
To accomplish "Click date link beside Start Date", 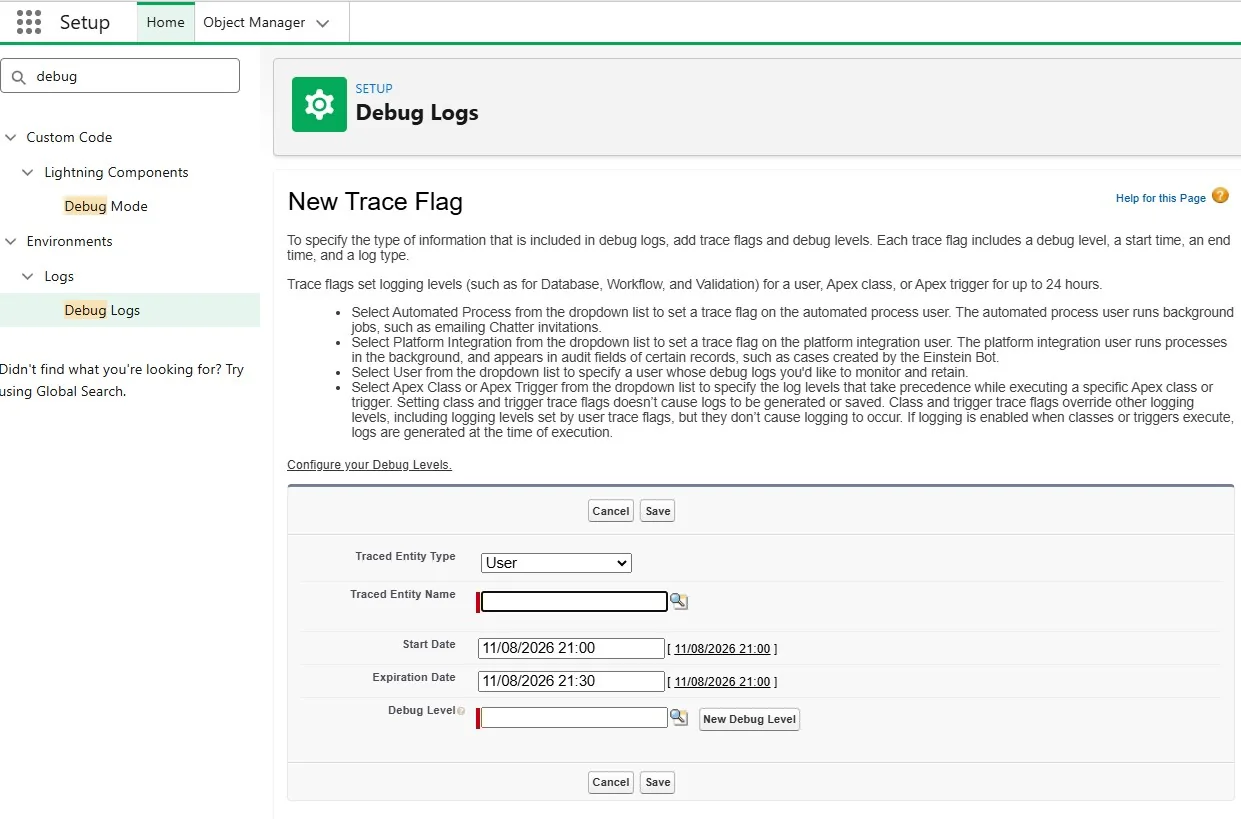I will (x=722, y=649).
